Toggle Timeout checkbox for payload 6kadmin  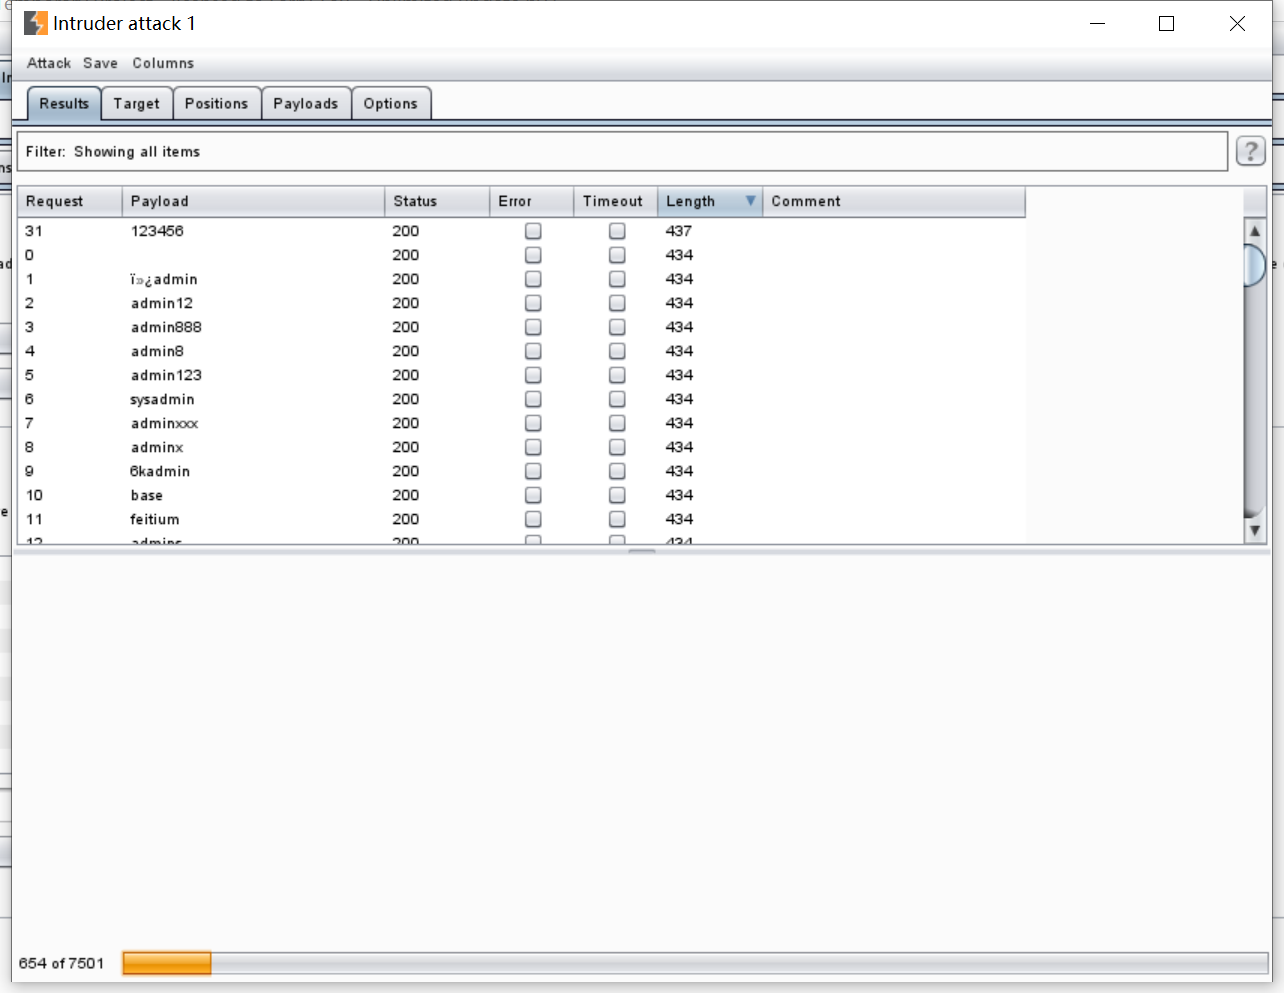tap(617, 471)
